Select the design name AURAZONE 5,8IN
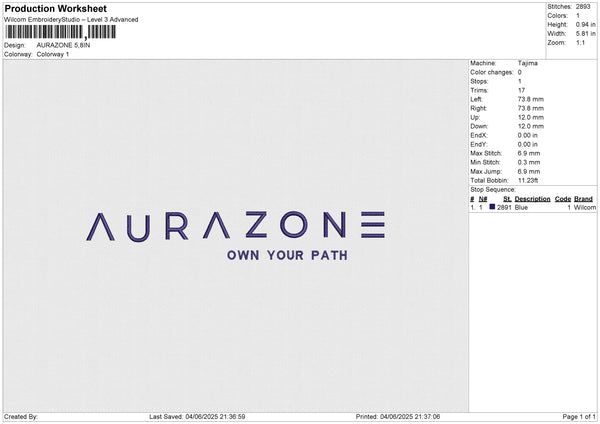 point(63,45)
